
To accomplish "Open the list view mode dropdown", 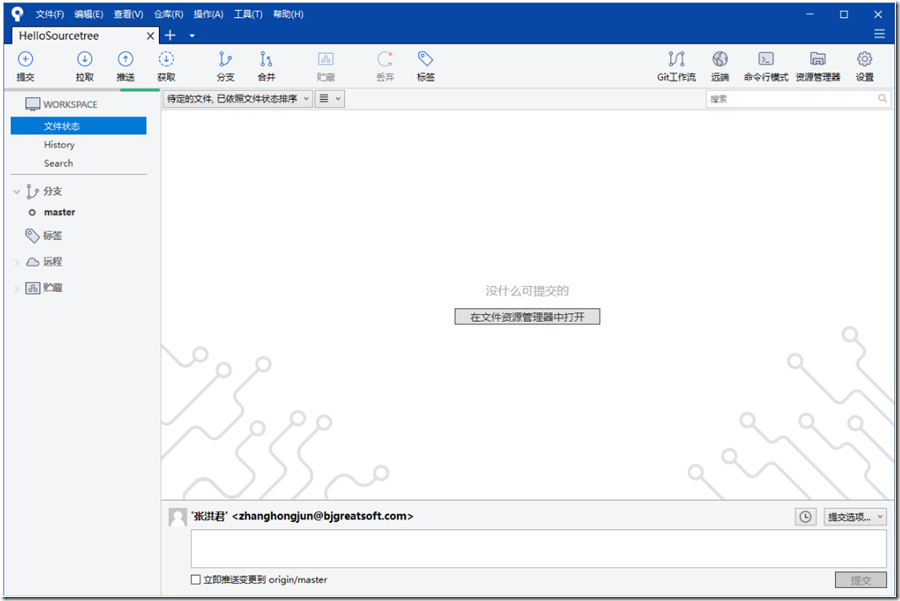I will (x=330, y=99).
